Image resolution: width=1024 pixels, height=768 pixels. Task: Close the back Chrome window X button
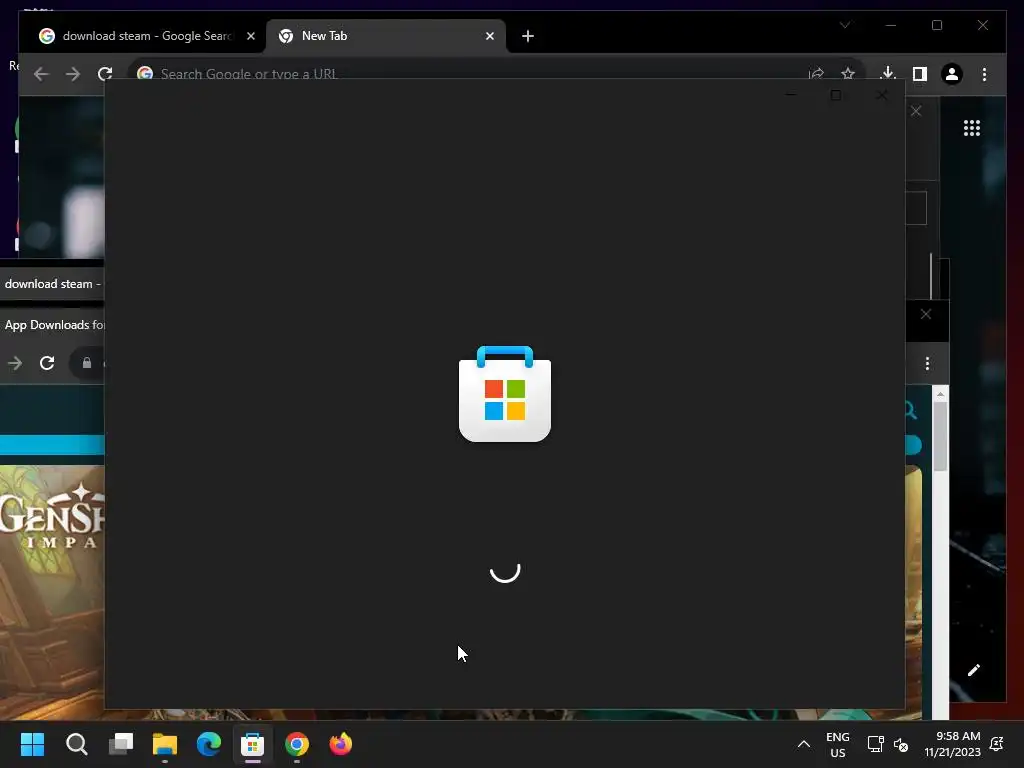pyautogui.click(x=926, y=314)
